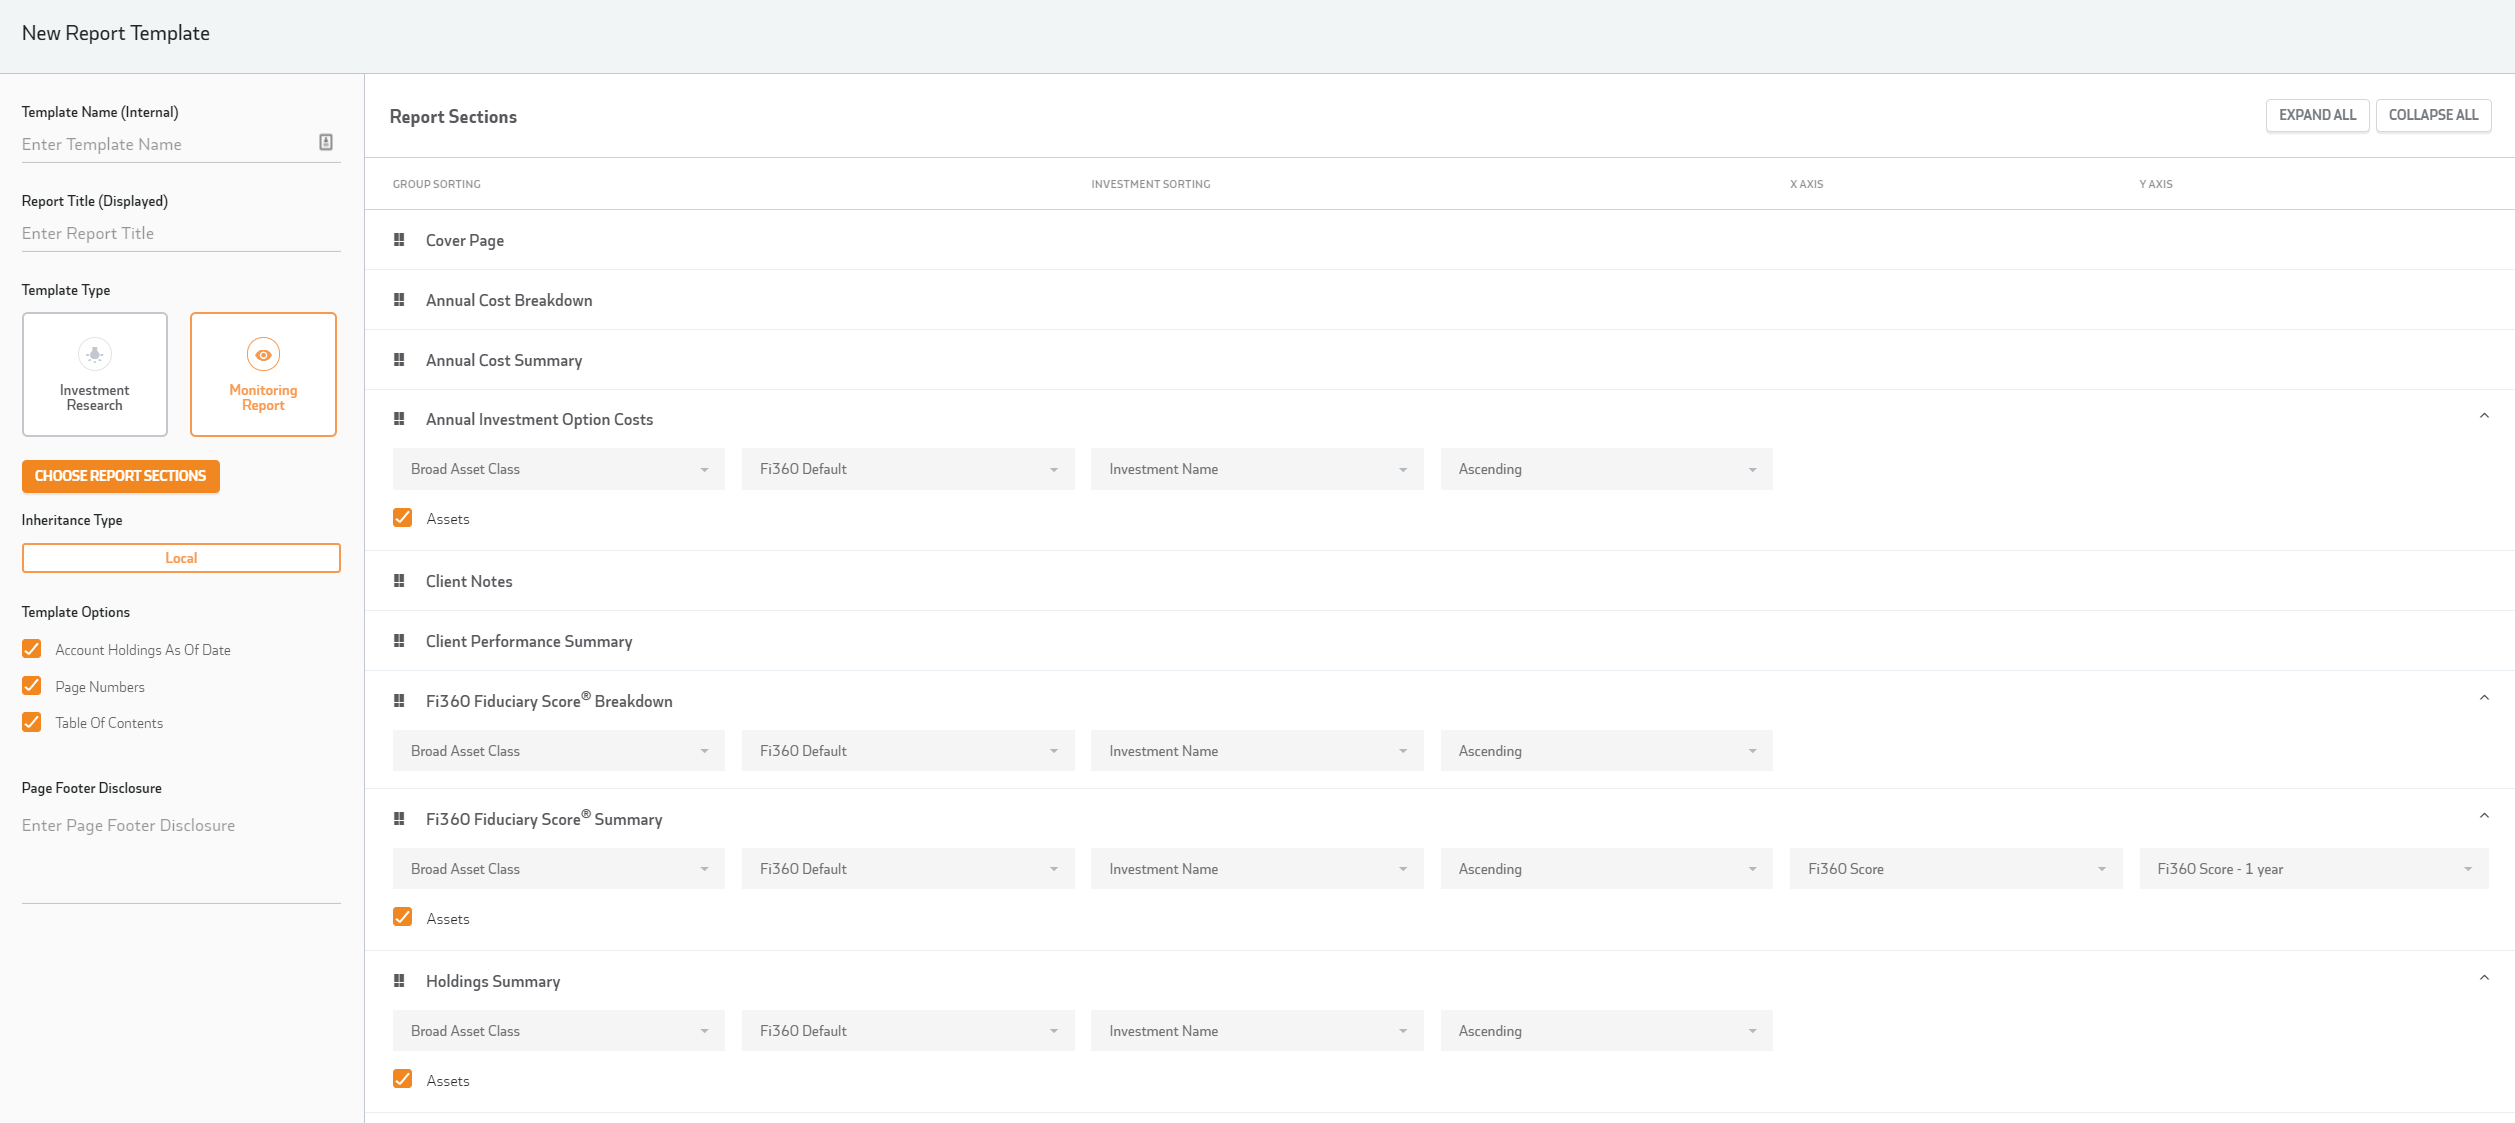
Task: Uncheck Assets under Holdings Summary
Action: point(403,1079)
